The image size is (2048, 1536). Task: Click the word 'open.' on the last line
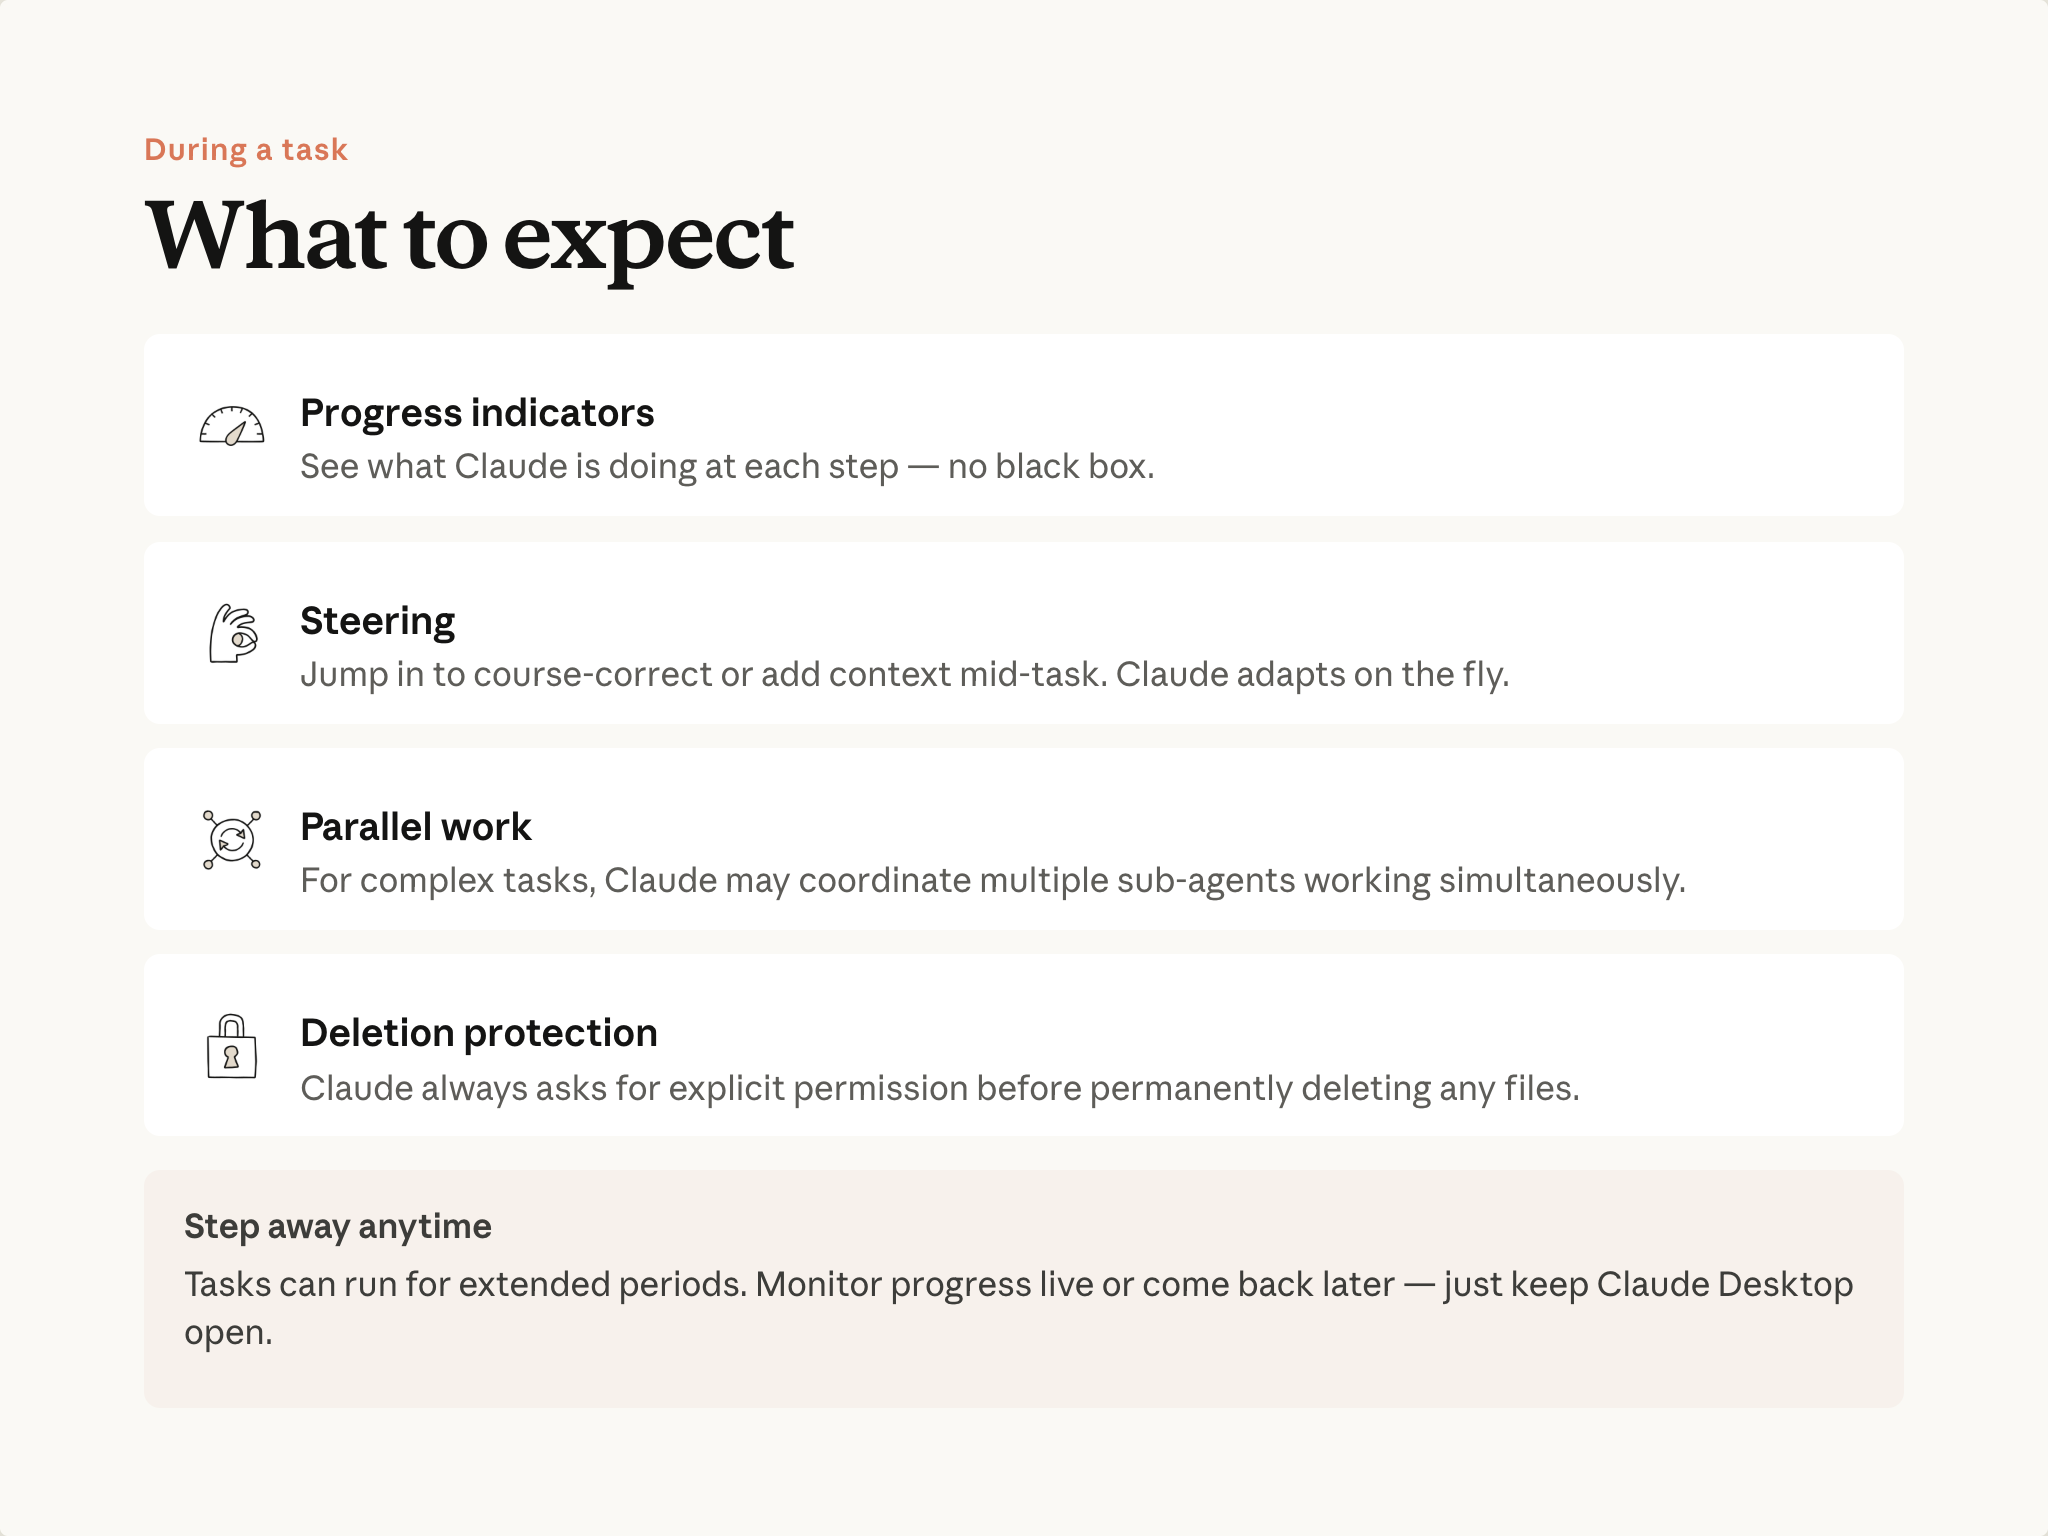228,1333
